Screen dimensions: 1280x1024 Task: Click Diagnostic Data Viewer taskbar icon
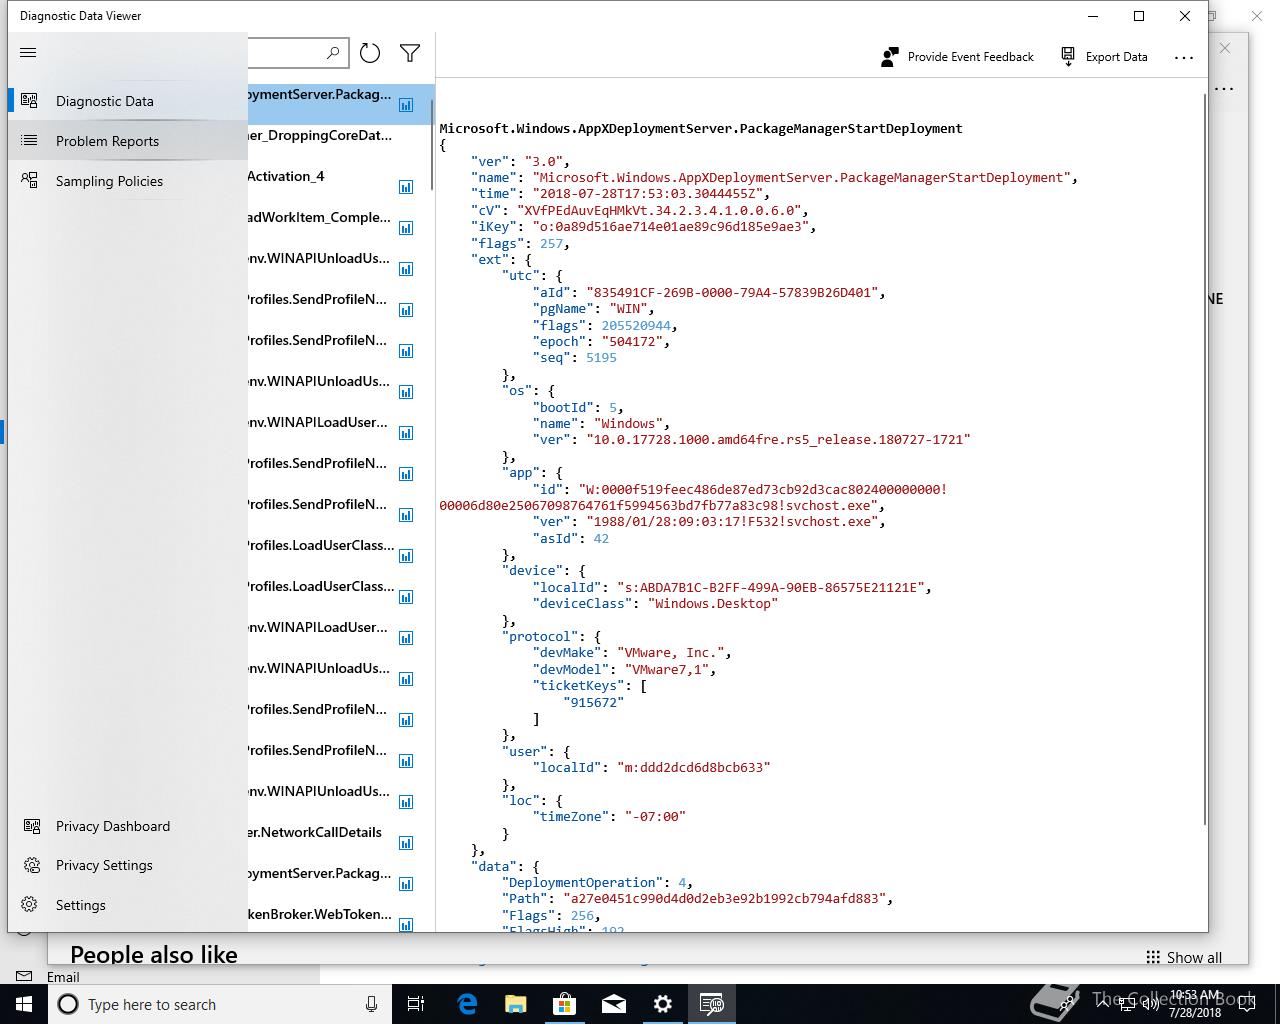coord(712,1004)
